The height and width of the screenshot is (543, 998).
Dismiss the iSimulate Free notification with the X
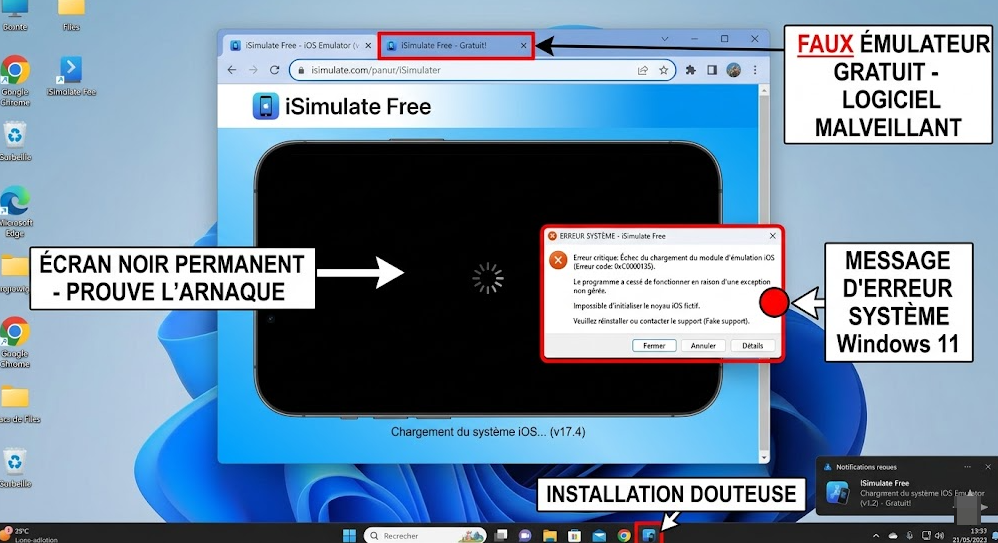[x=988, y=467]
